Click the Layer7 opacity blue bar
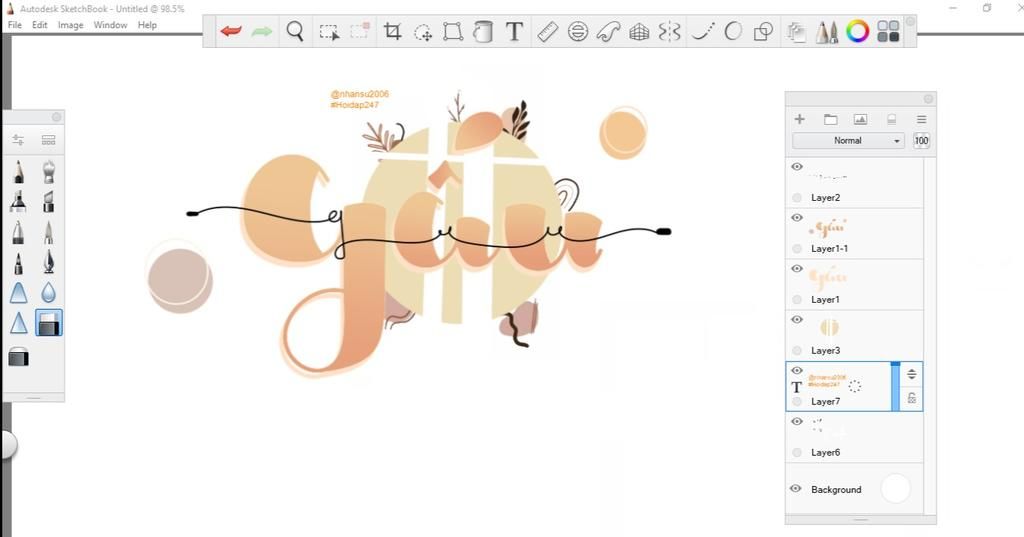 click(x=895, y=387)
